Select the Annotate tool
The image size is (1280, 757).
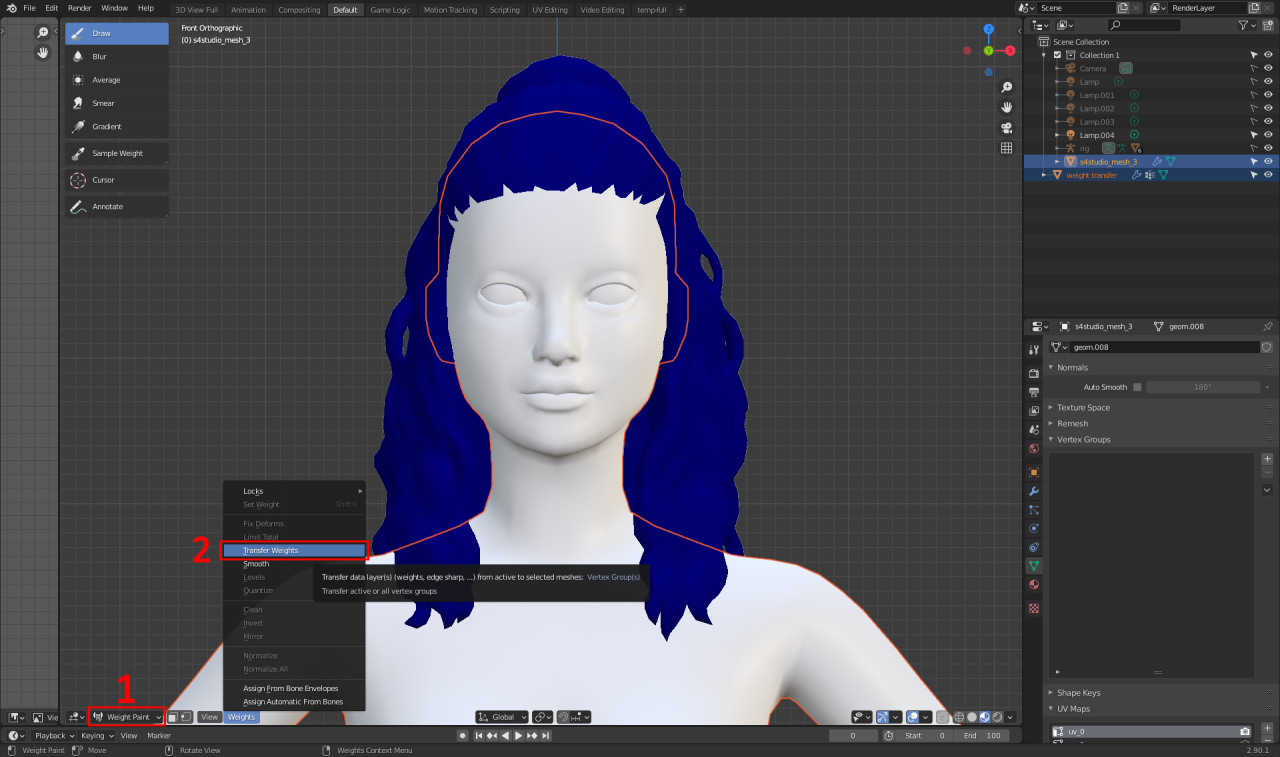pyautogui.click(x=117, y=206)
